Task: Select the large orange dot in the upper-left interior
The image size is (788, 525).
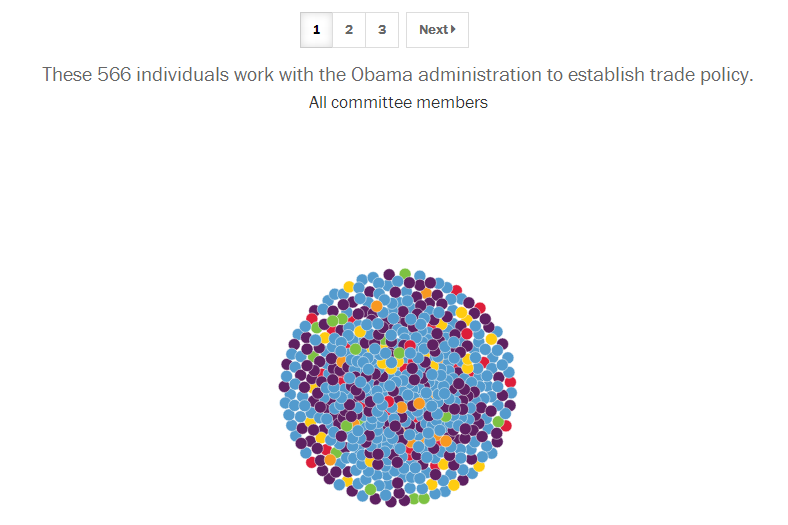Action: tap(376, 306)
